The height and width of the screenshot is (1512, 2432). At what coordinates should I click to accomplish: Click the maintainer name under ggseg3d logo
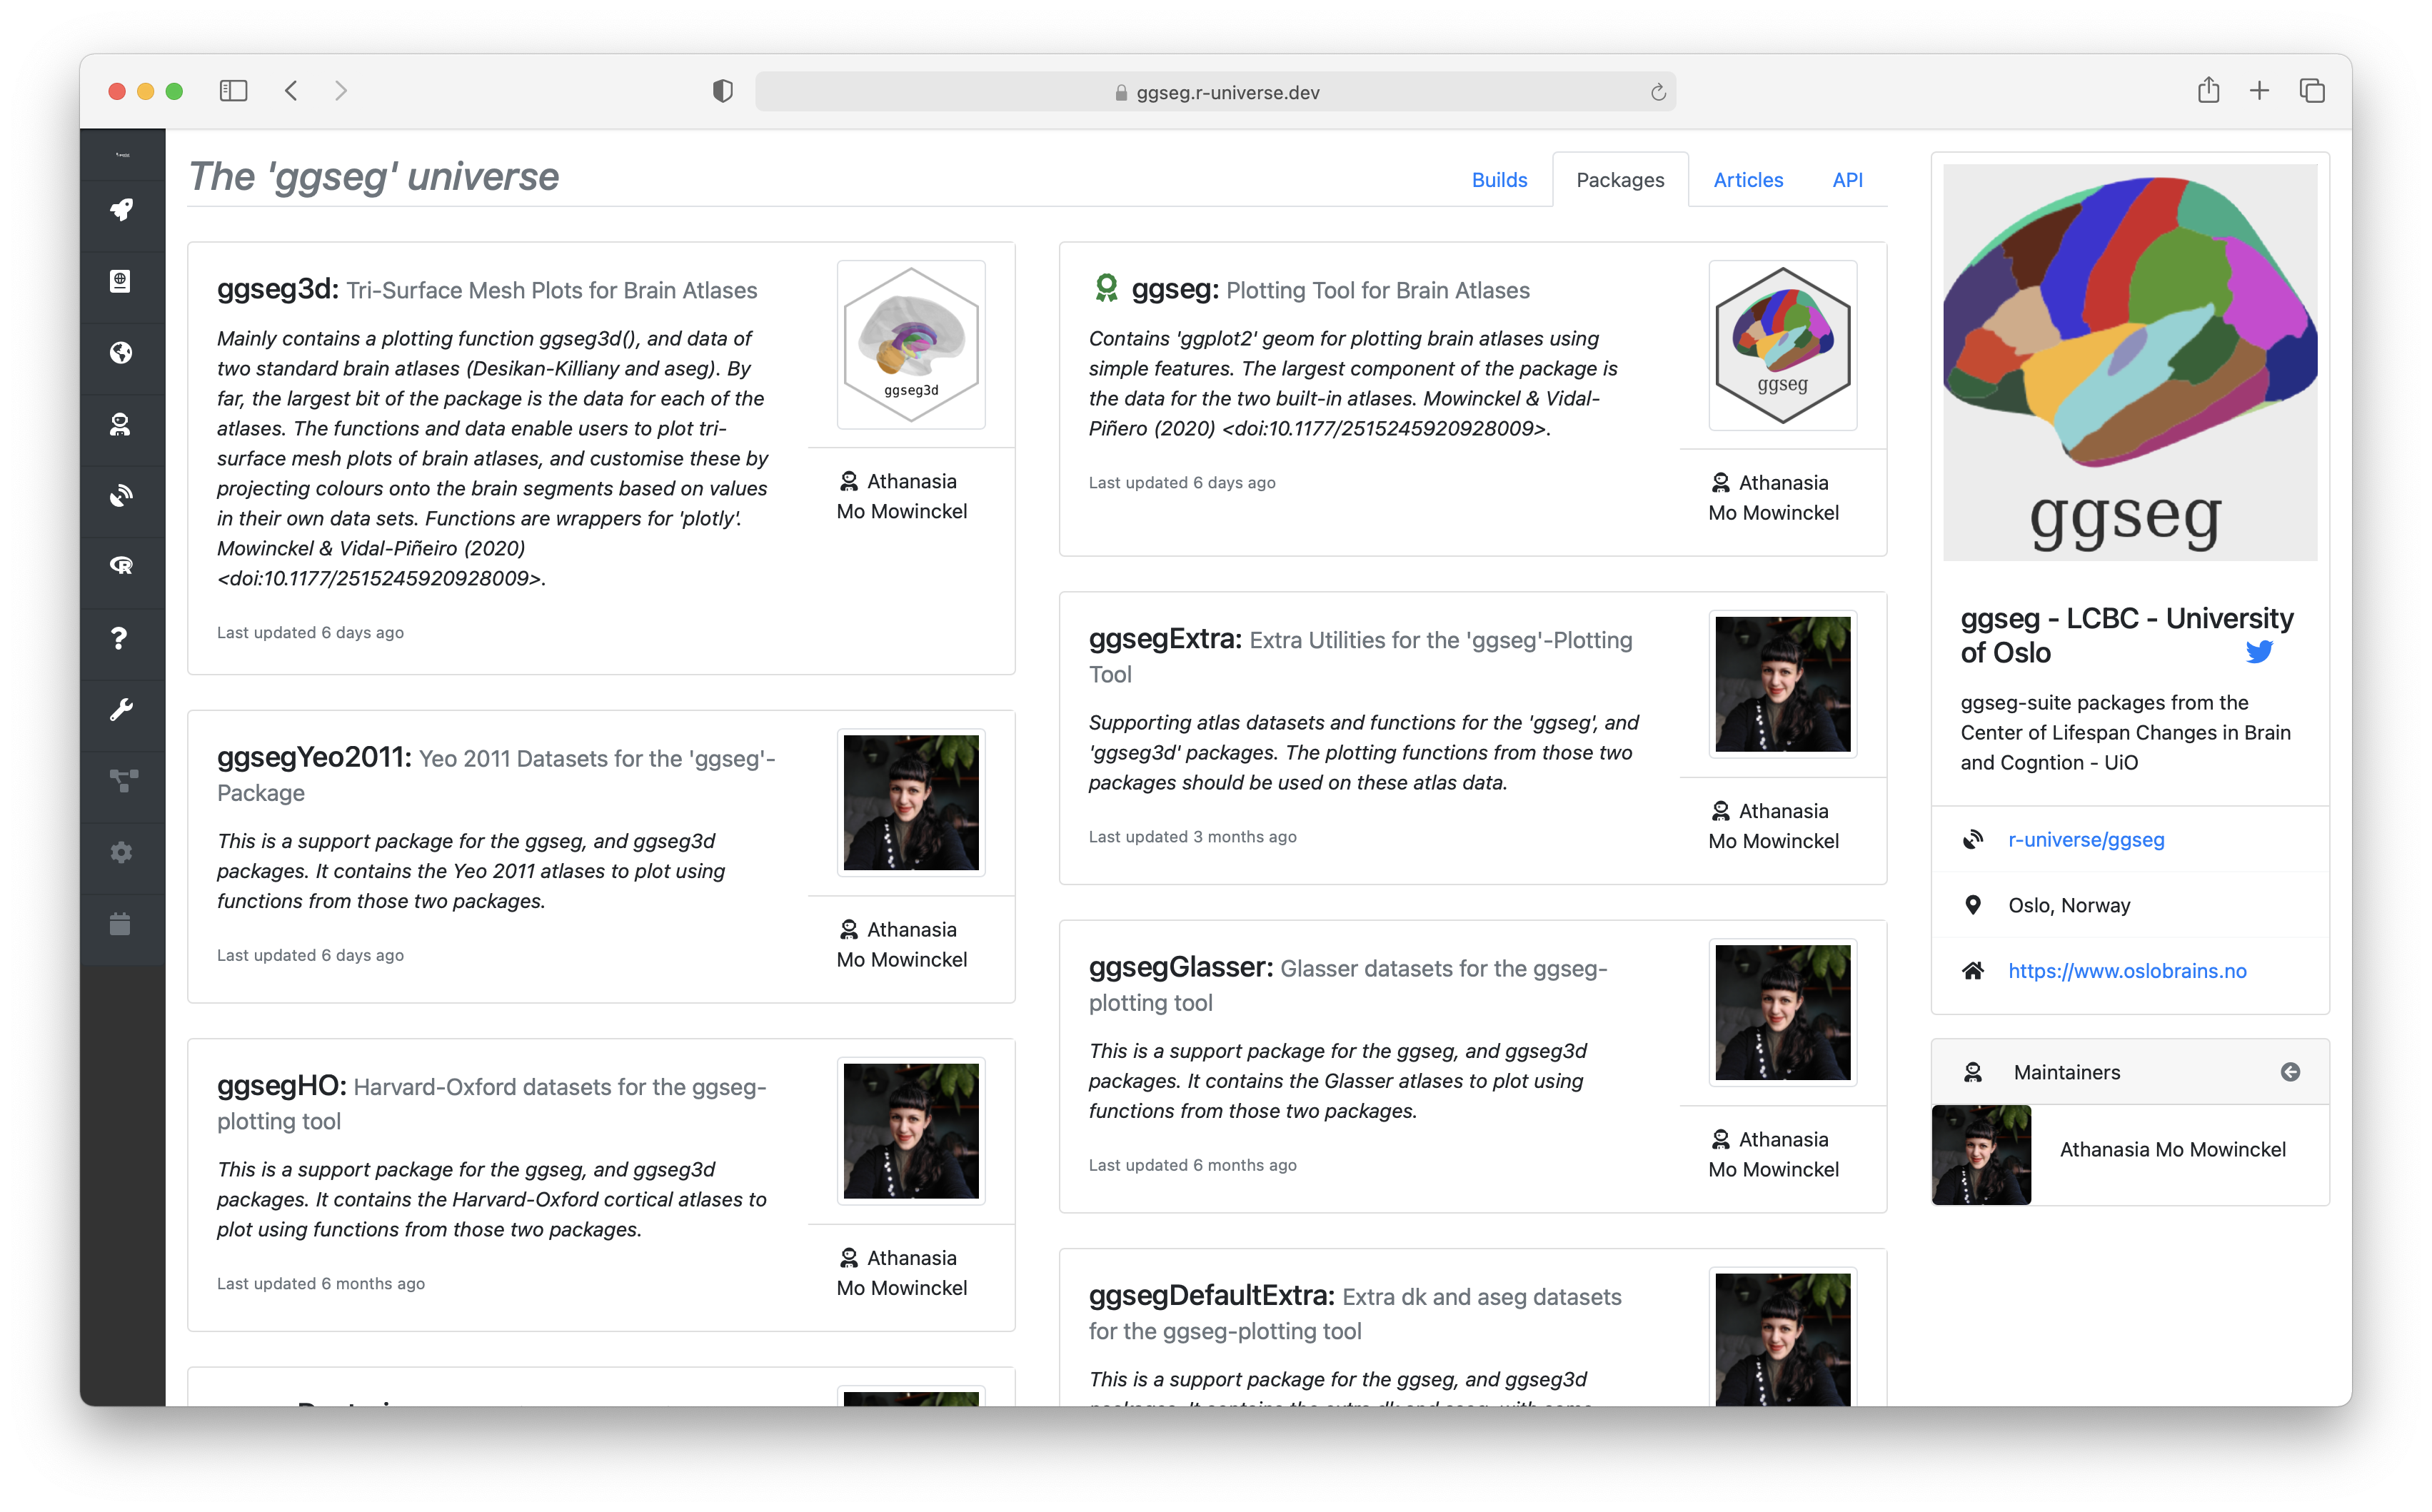pos(902,496)
